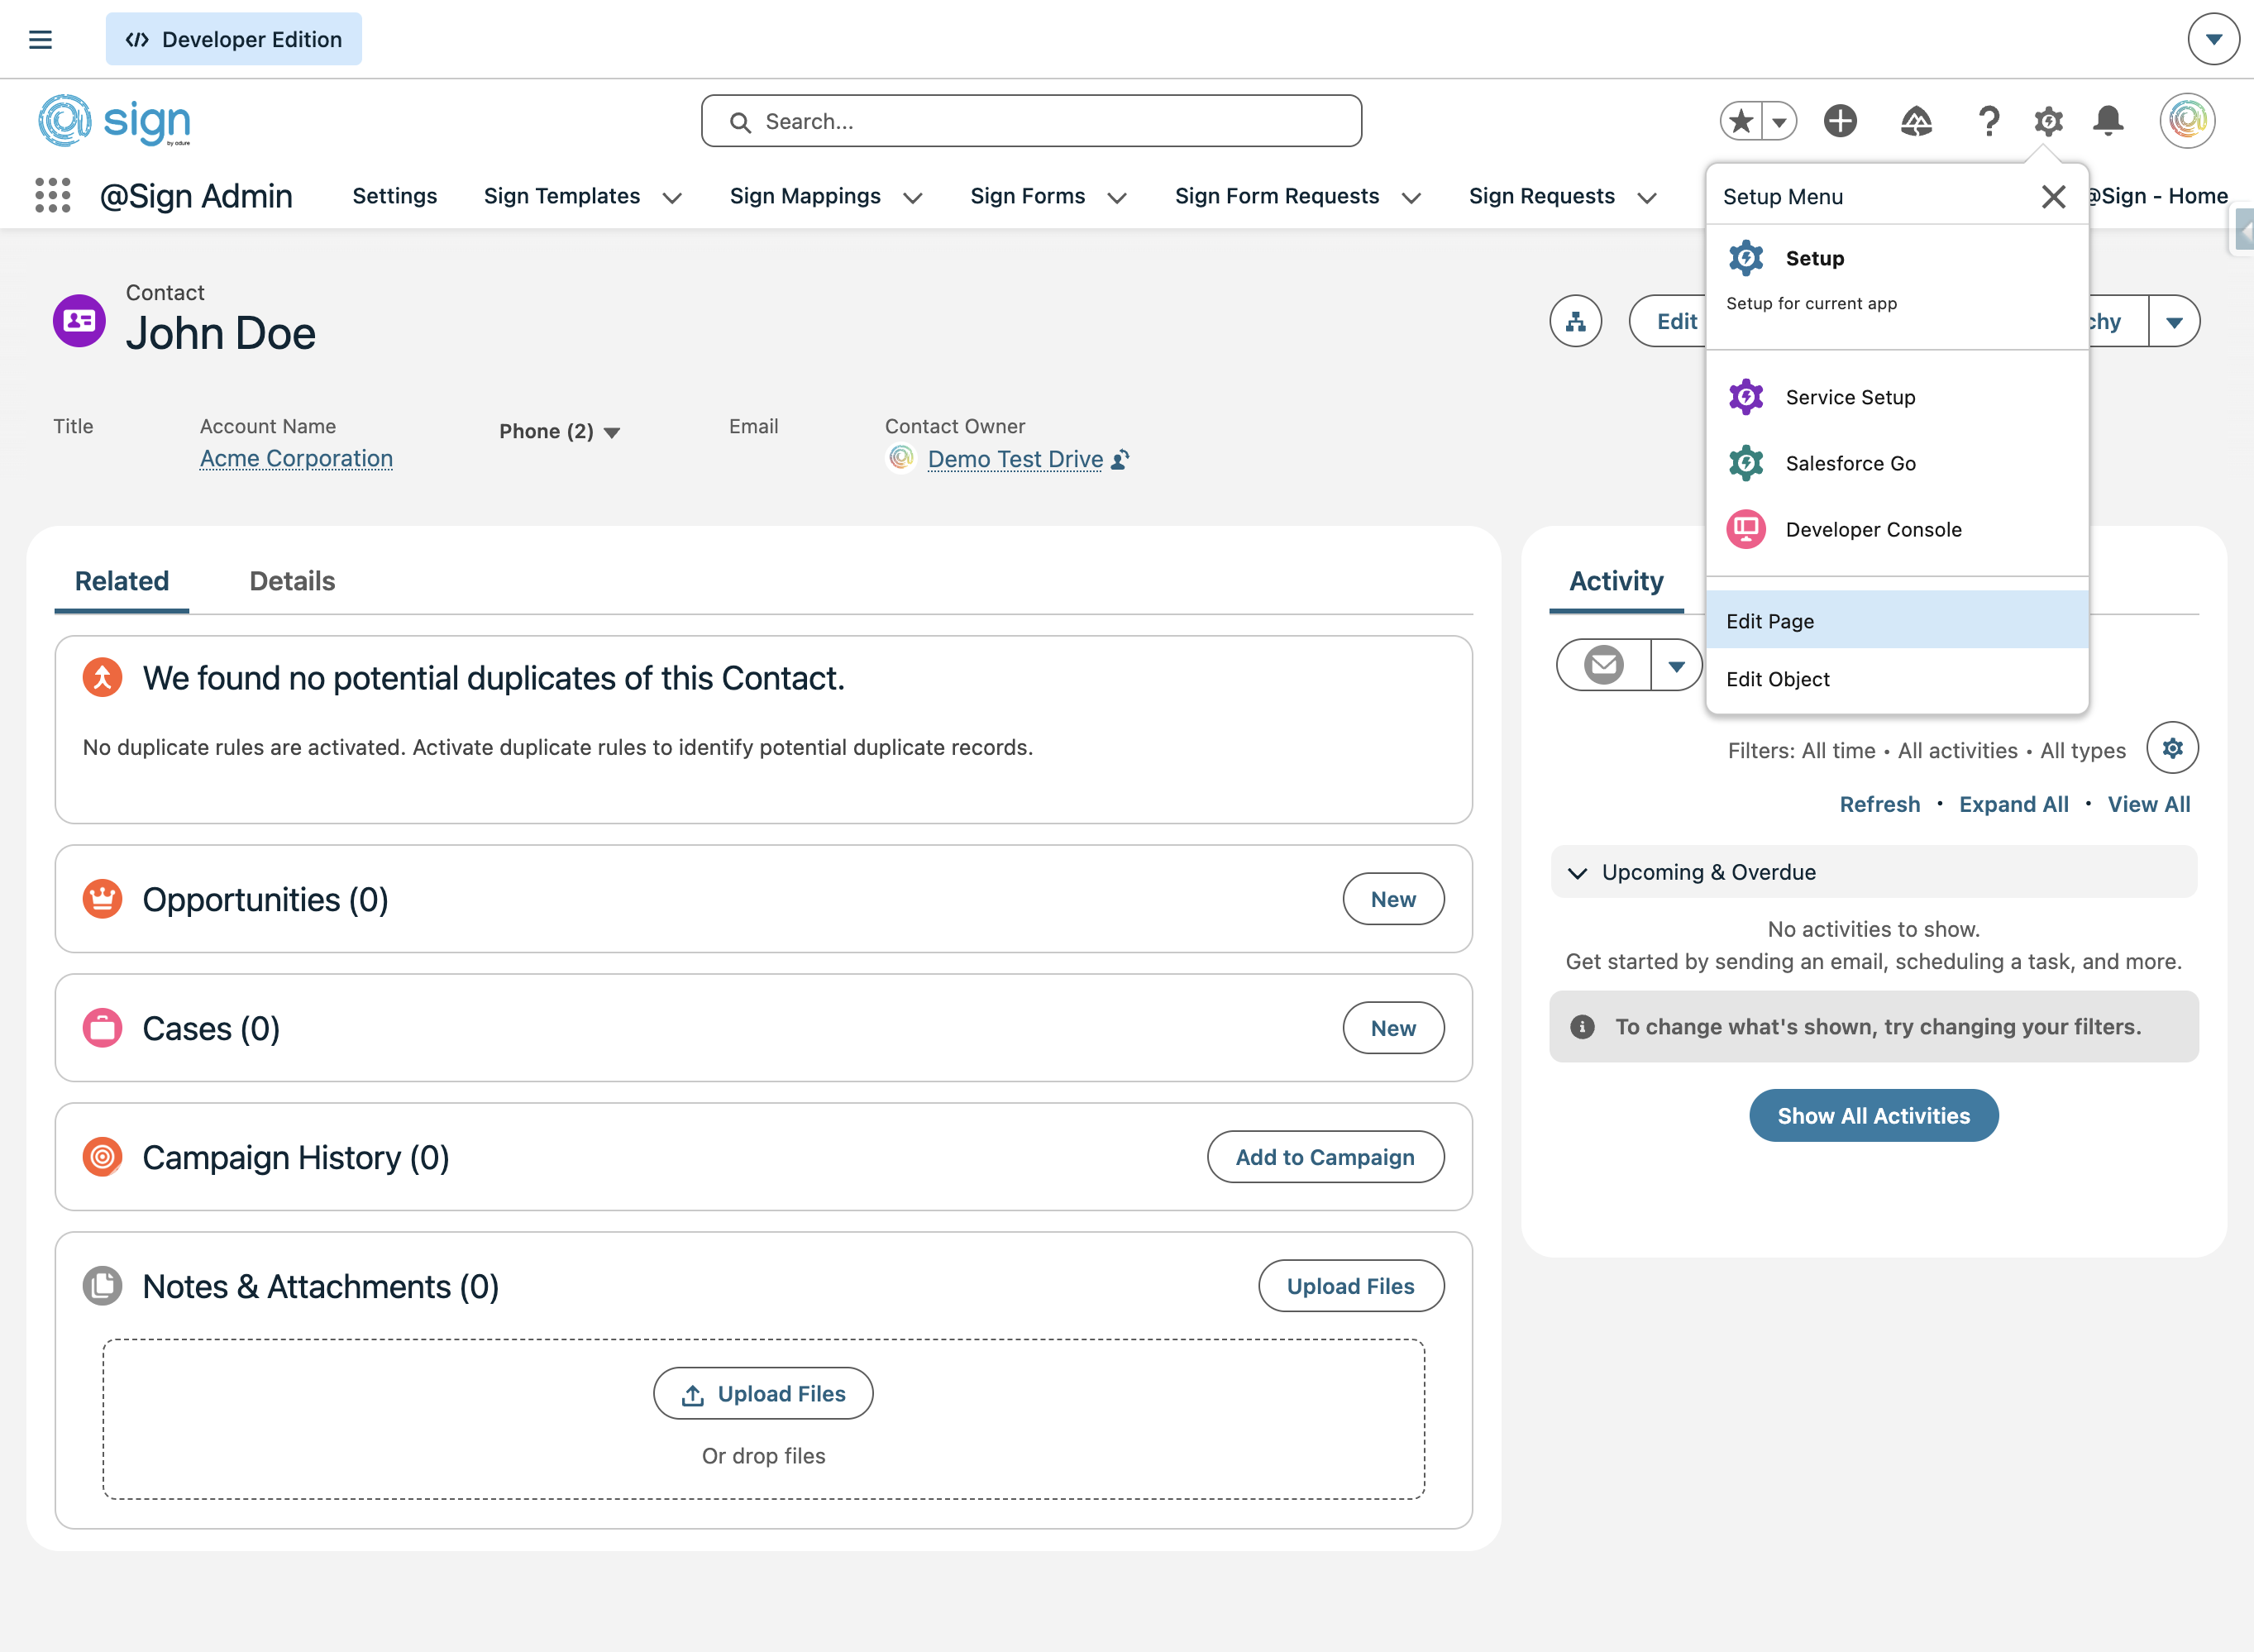Switch to the Details tab

[x=292, y=581]
